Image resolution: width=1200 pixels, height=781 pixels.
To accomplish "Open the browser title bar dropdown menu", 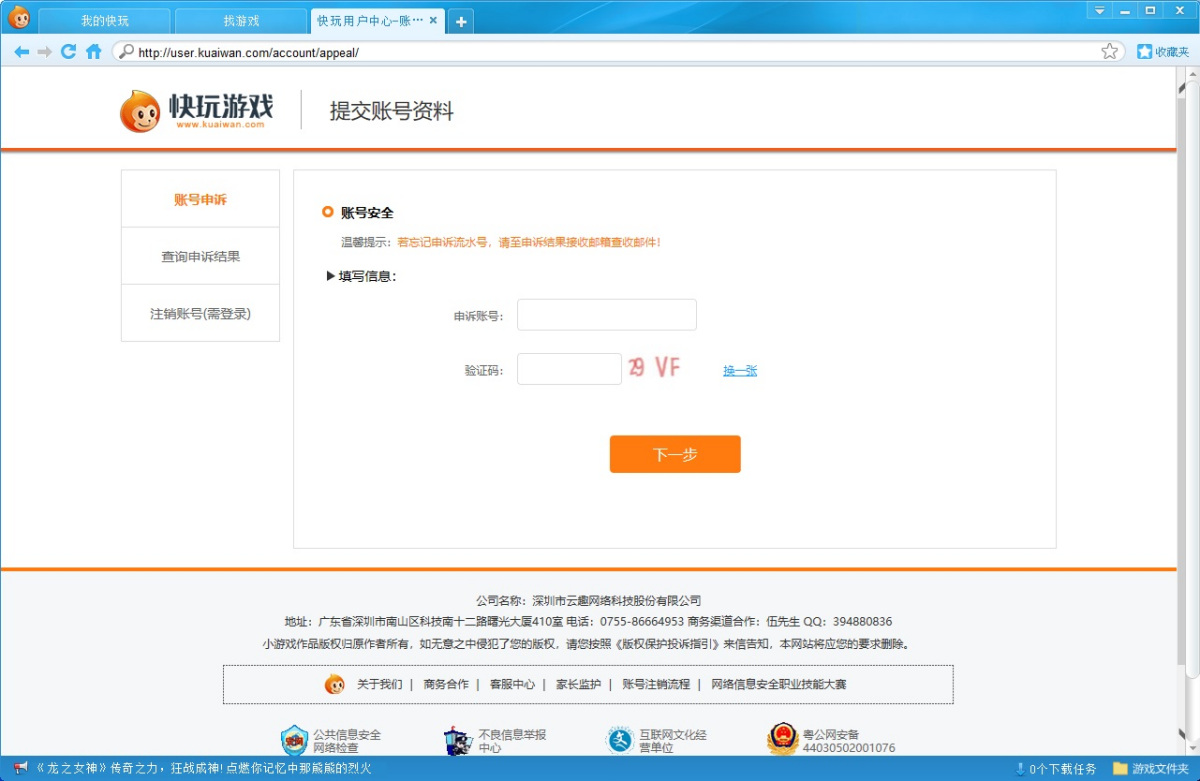I will pyautogui.click(x=1099, y=10).
